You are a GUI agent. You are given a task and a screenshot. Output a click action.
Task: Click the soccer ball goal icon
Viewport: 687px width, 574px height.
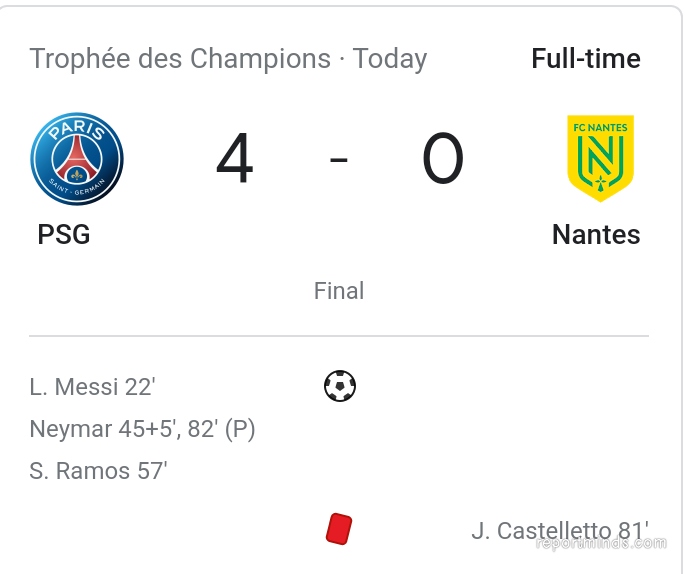point(340,386)
